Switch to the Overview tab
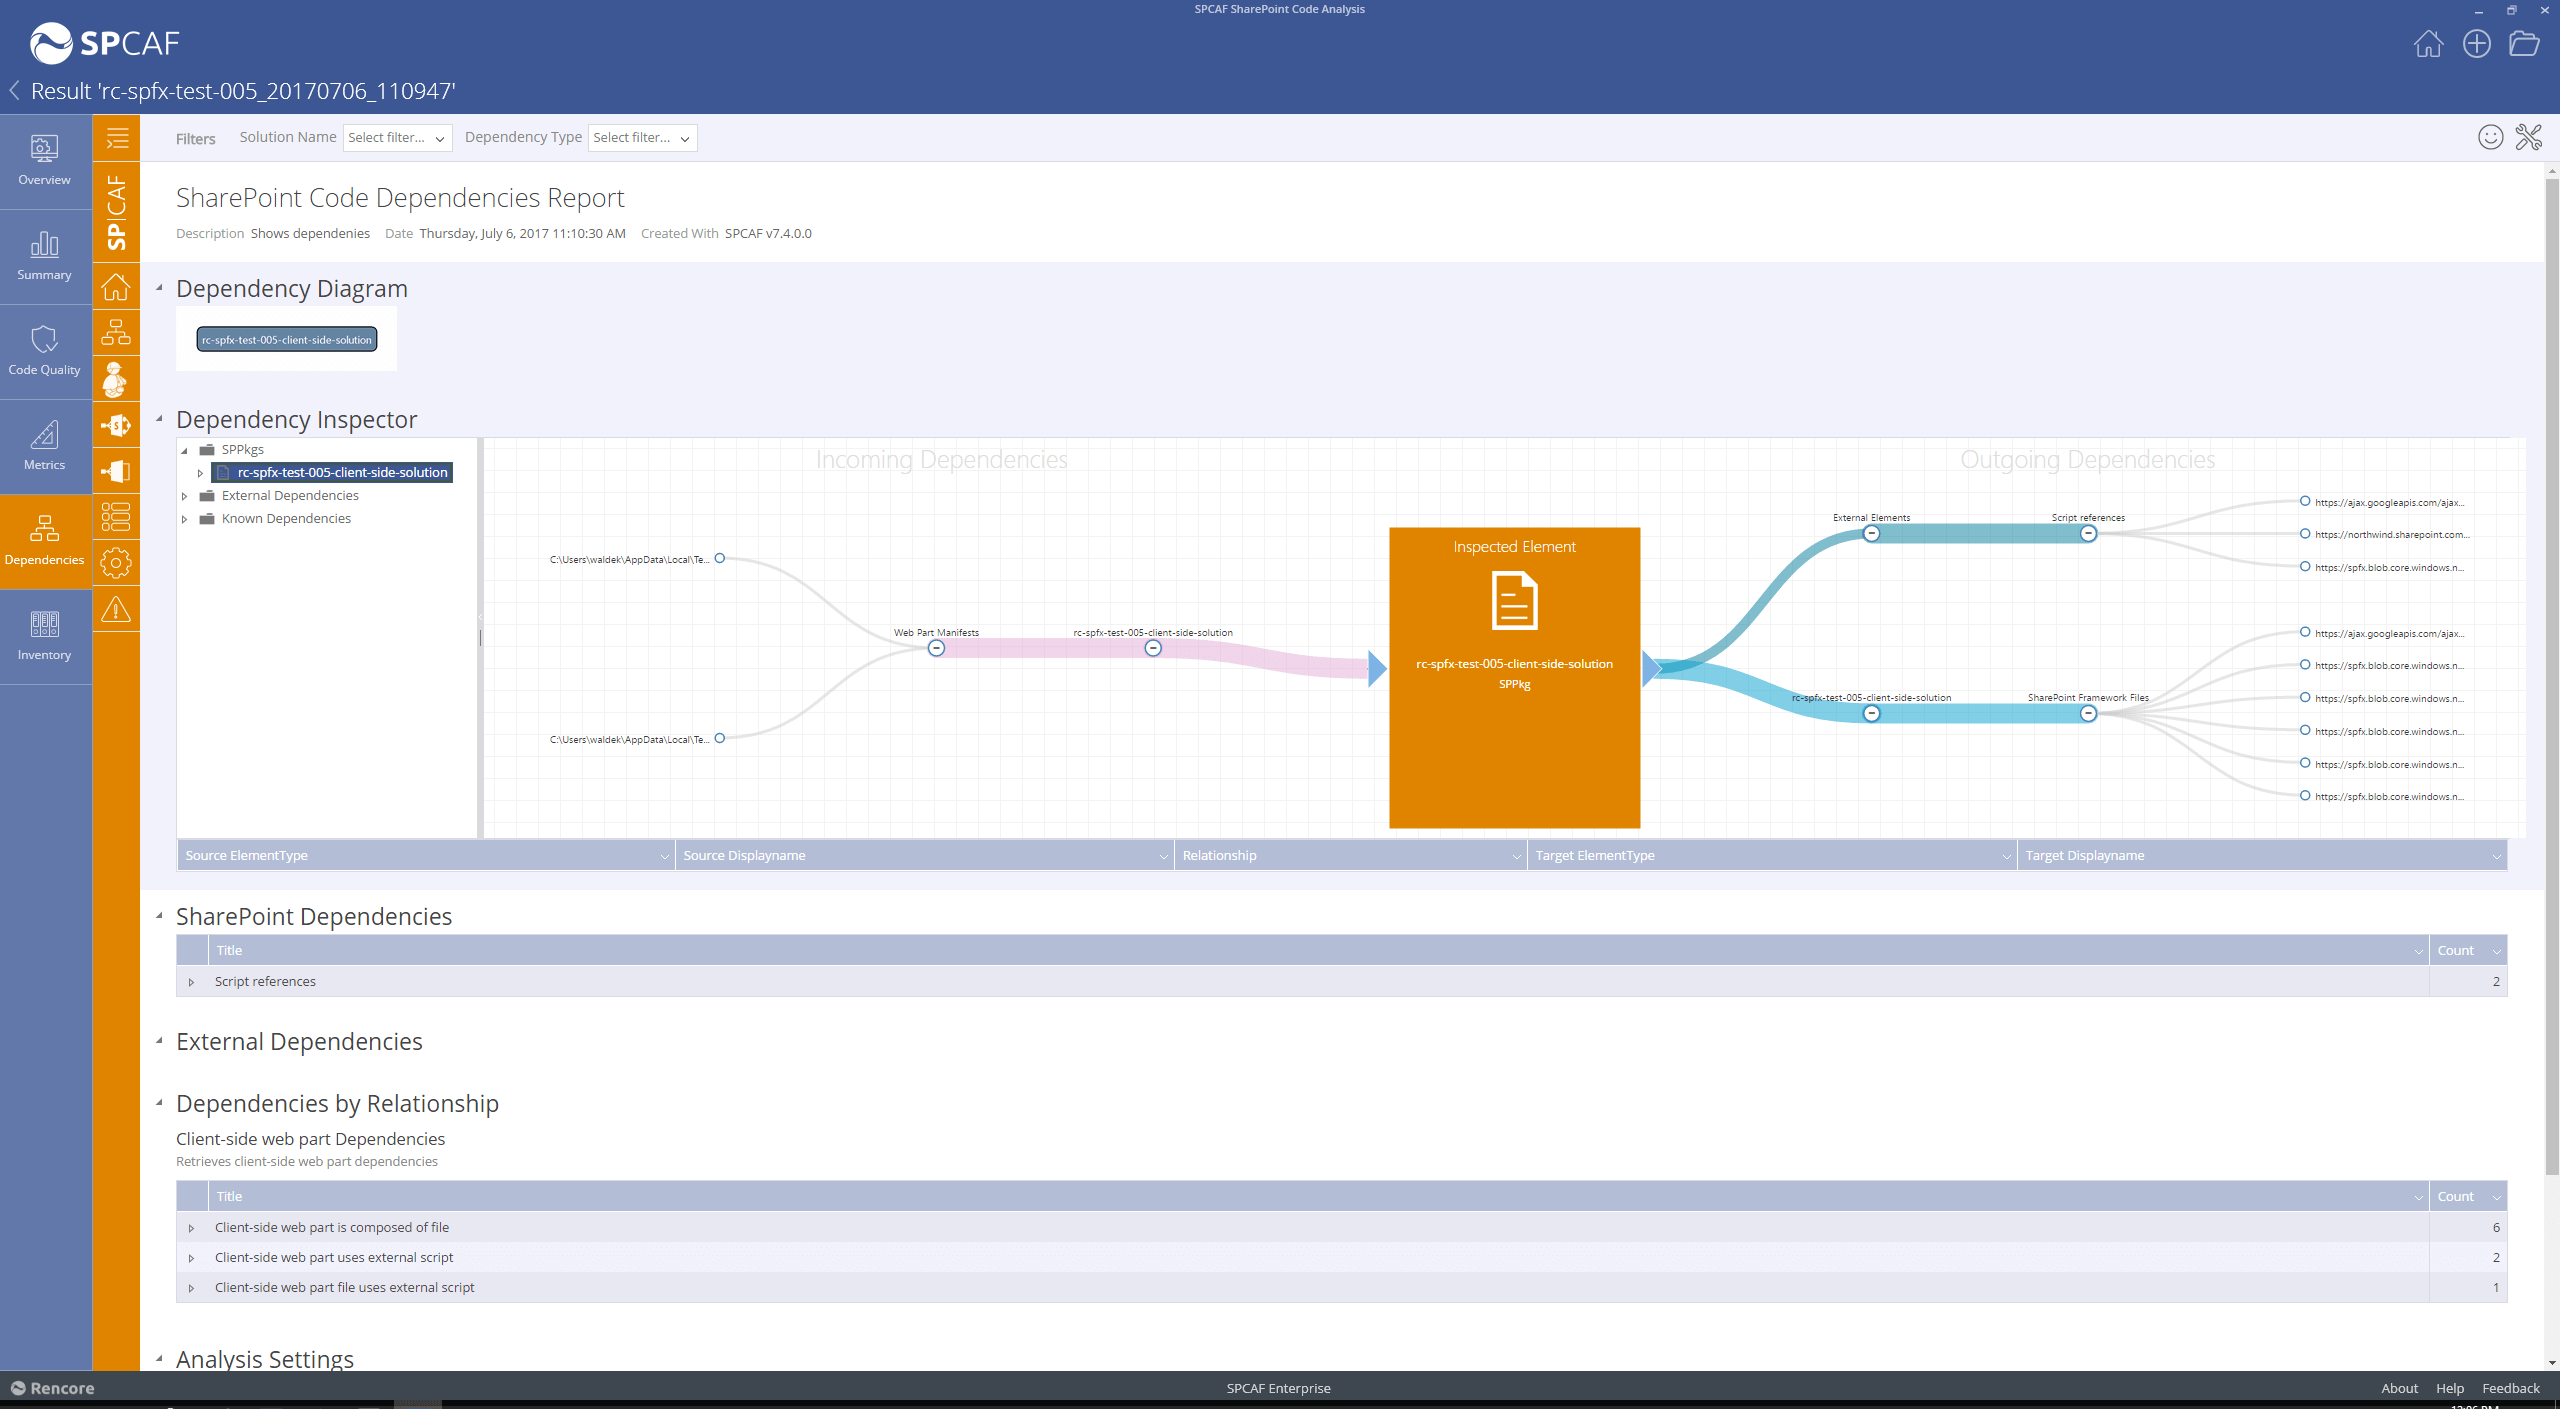Viewport: 2560px width, 1409px height. pos(45,162)
